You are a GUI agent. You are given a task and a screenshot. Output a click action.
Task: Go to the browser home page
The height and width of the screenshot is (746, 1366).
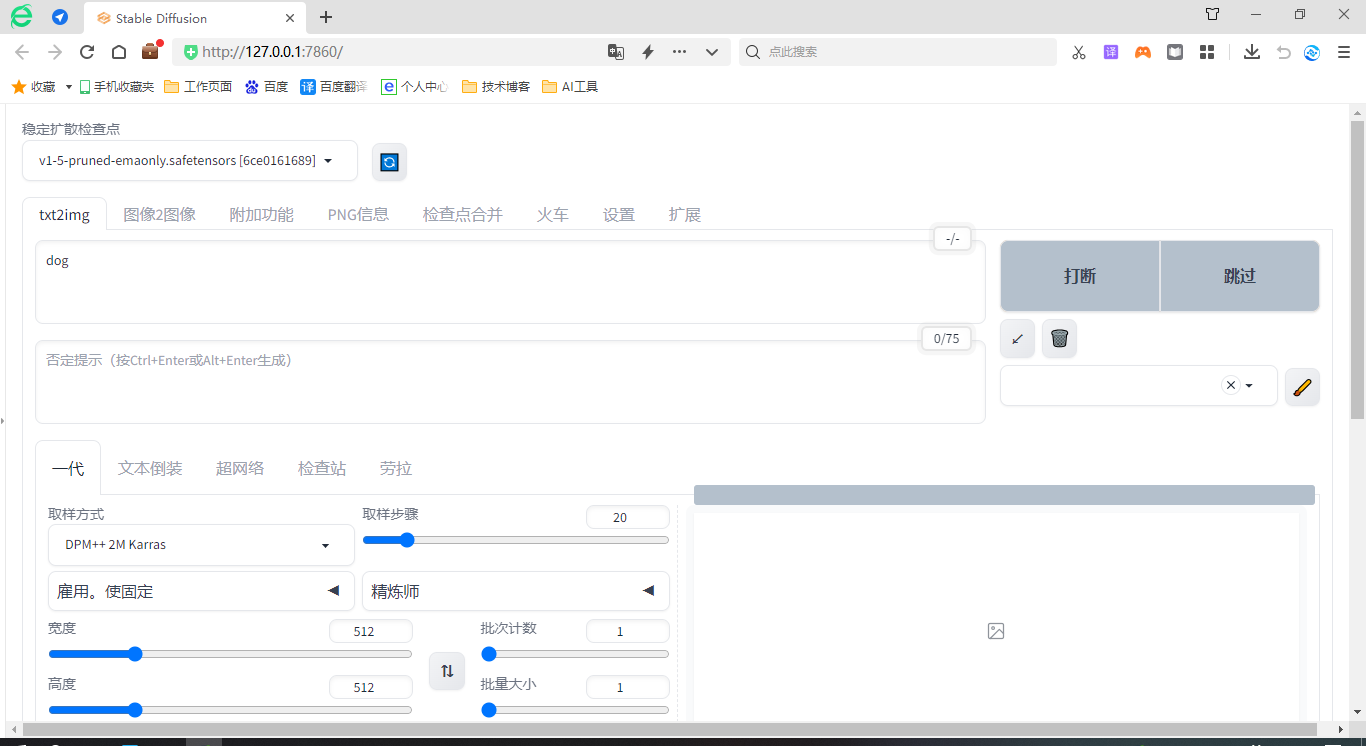tap(118, 52)
